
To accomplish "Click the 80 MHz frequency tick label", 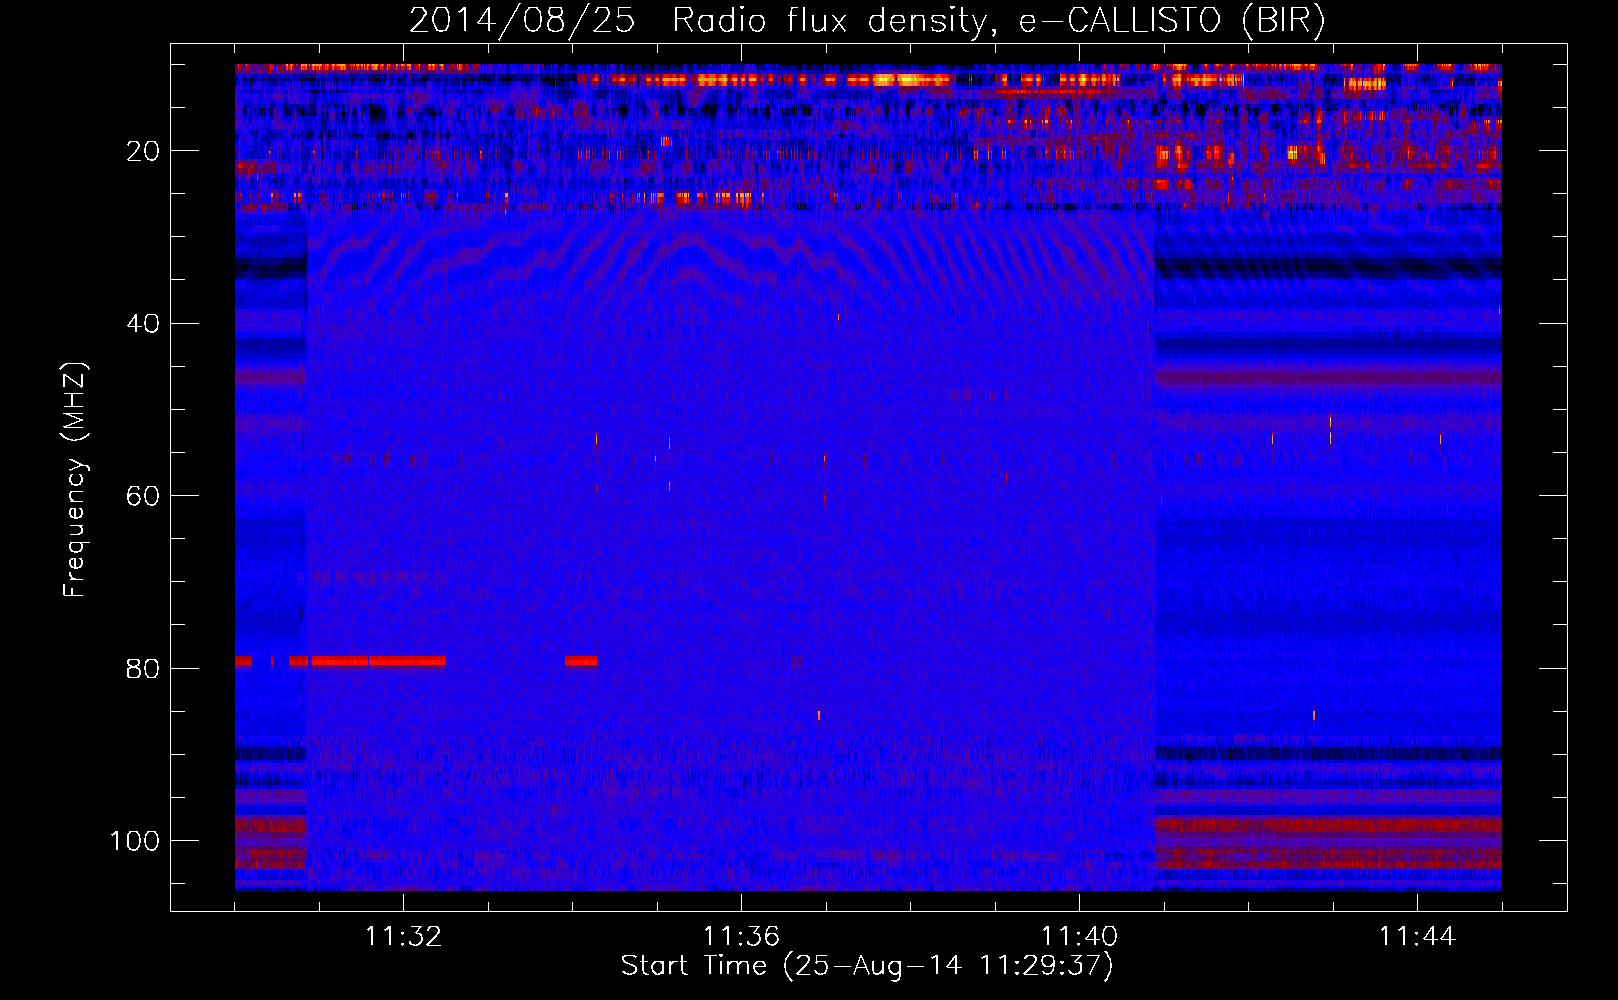I will tap(143, 668).
